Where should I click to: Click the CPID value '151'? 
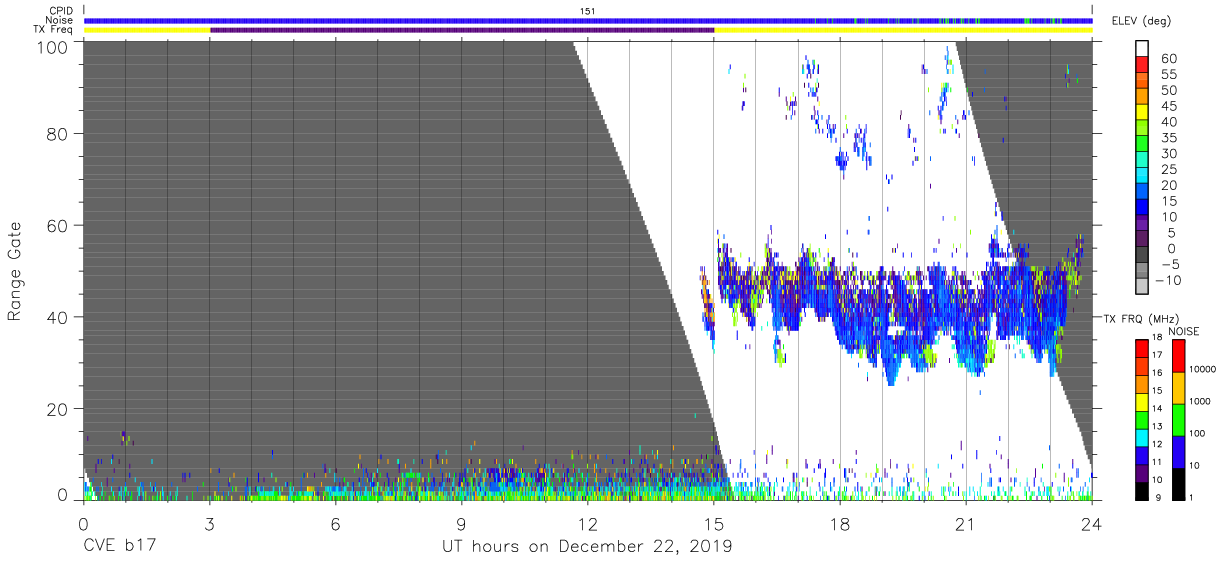click(x=588, y=11)
